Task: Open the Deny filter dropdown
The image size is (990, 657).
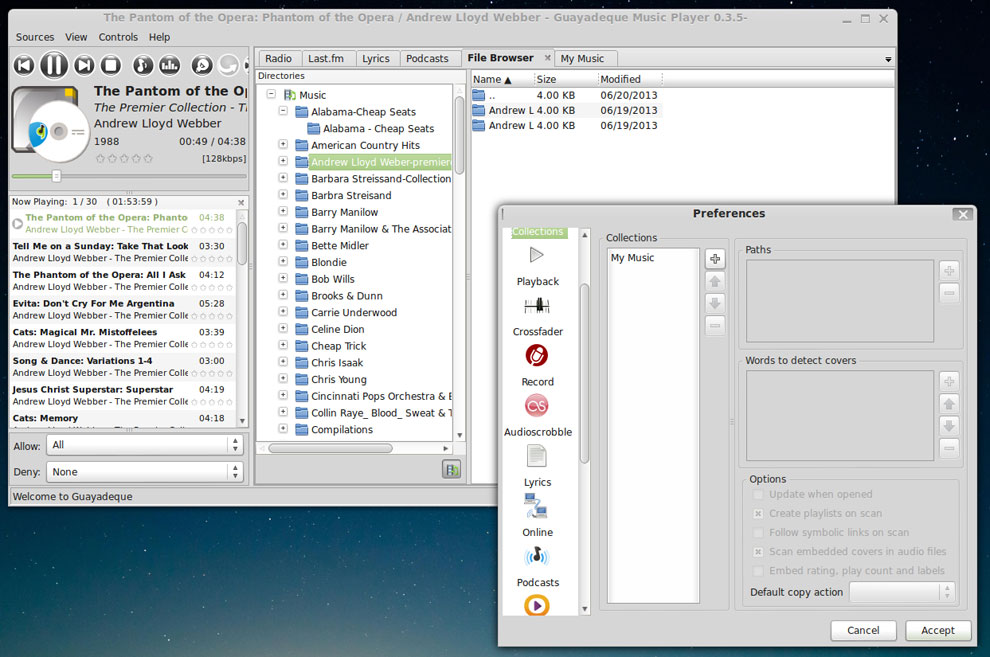Action: tap(145, 471)
